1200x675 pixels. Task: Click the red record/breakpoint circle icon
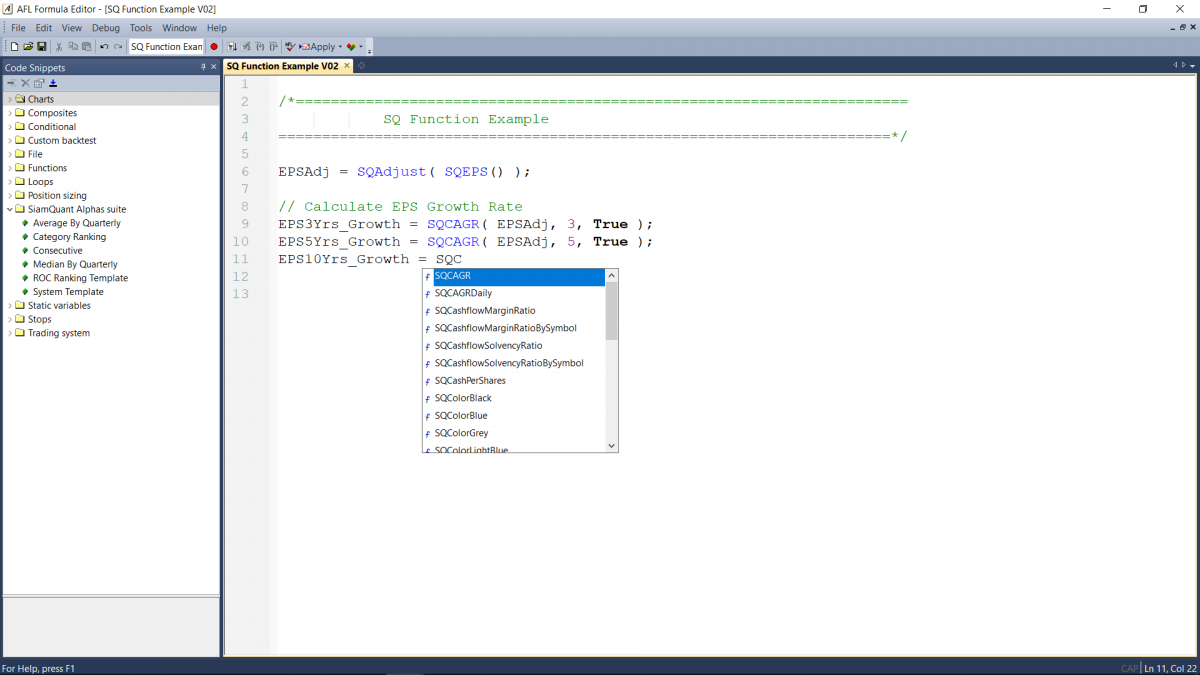tap(214, 47)
